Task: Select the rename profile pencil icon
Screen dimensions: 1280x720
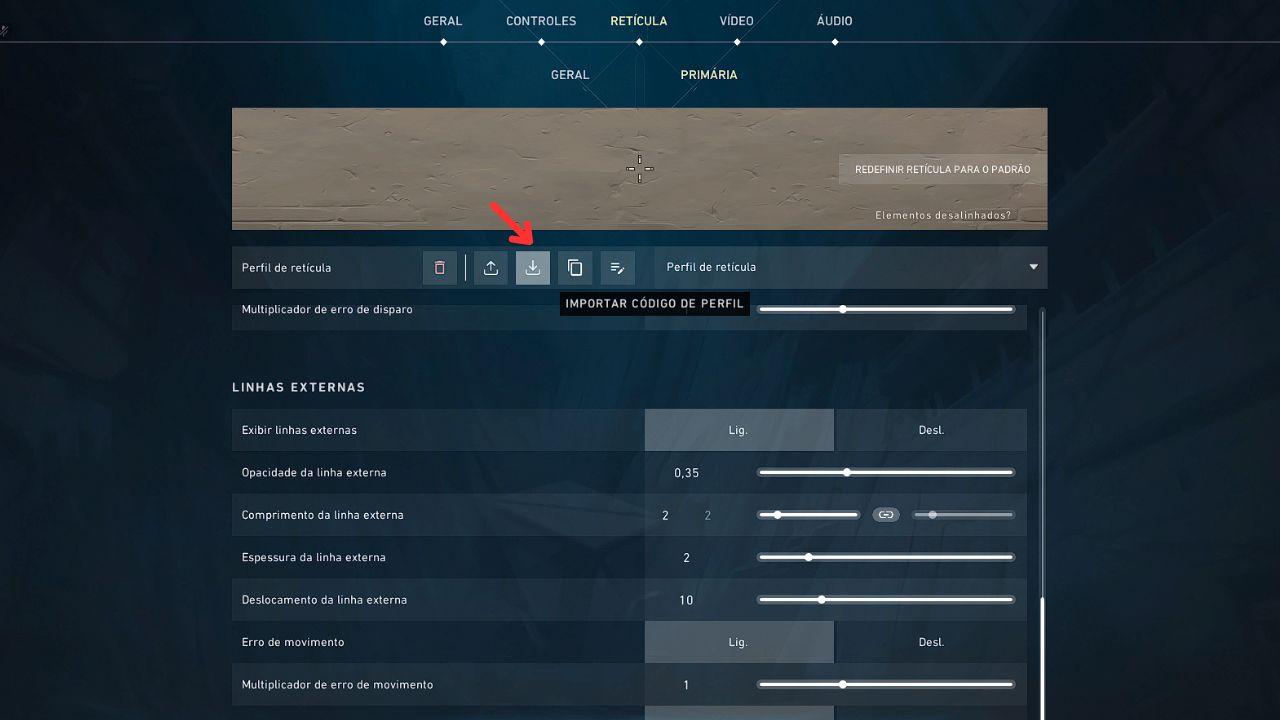Action: point(617,267)
